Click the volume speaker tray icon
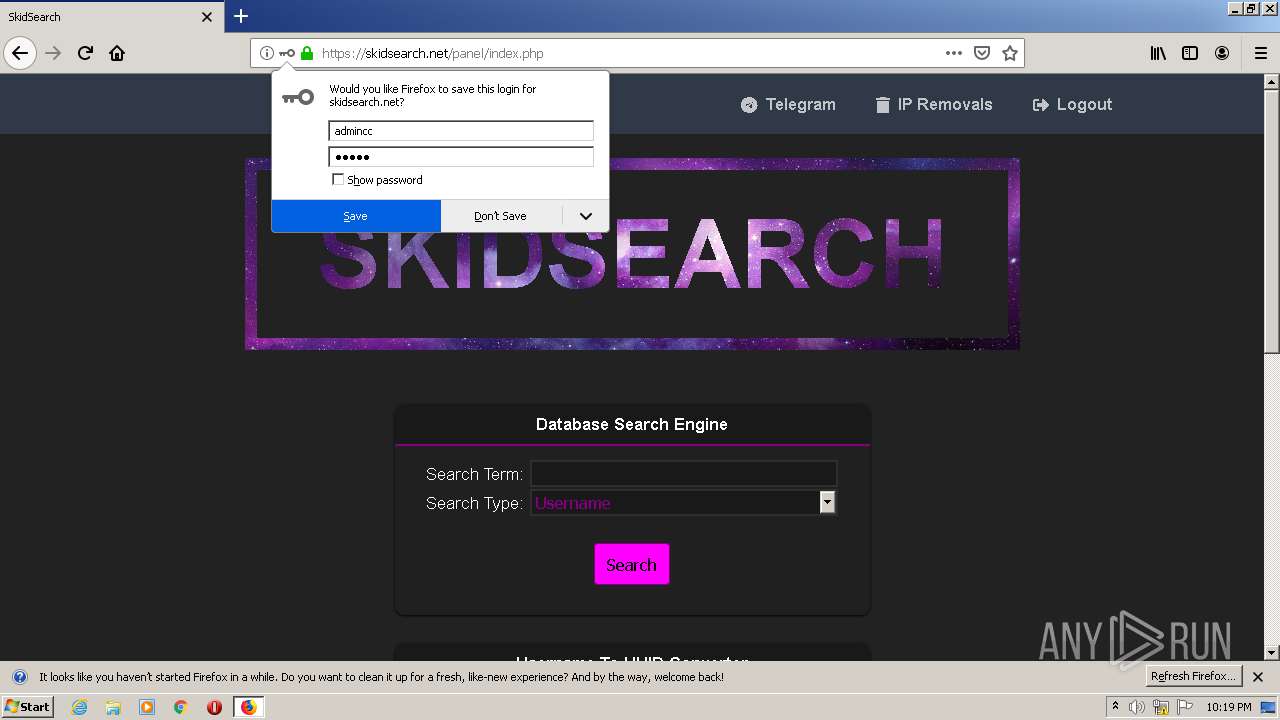Screen dimensions: 1280x720 [x=1136, y=707]
